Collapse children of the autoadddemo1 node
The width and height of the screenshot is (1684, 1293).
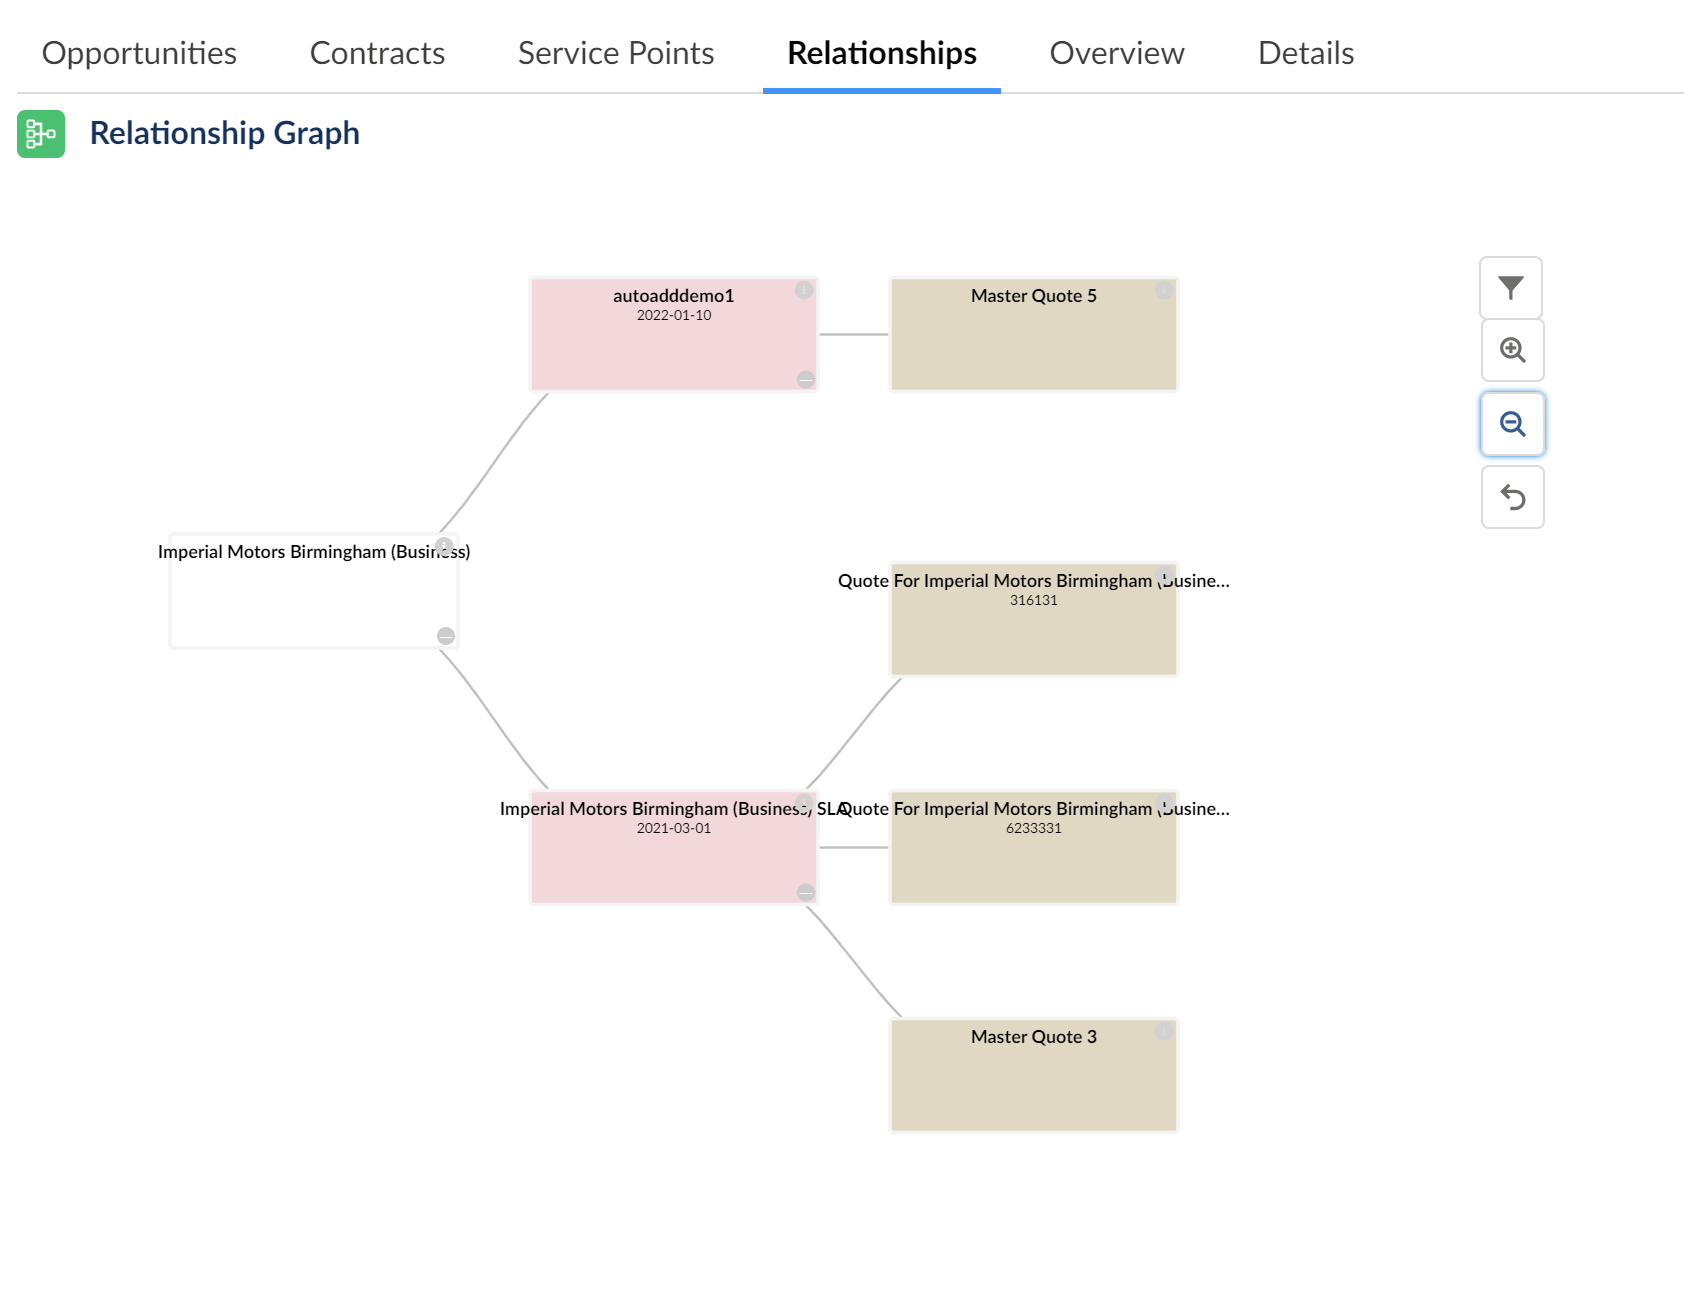[805, 380]
